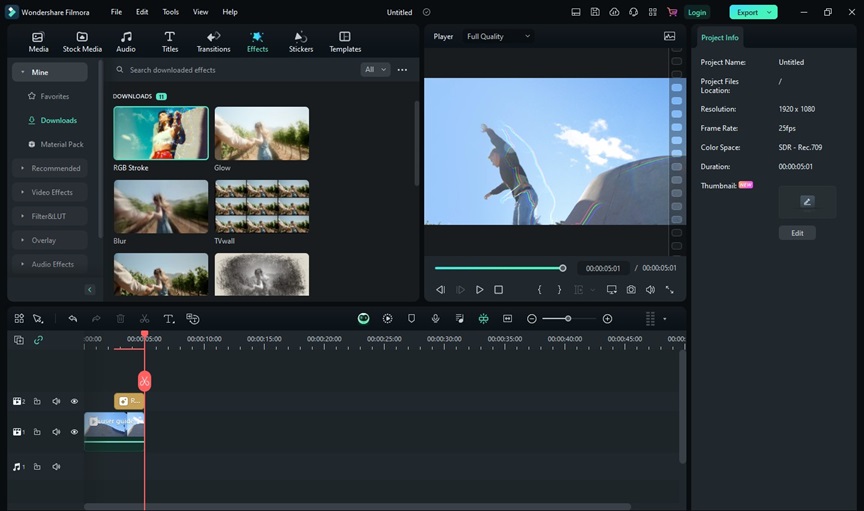
Task: Click the Login button
Action: click(x=697, y=12)
